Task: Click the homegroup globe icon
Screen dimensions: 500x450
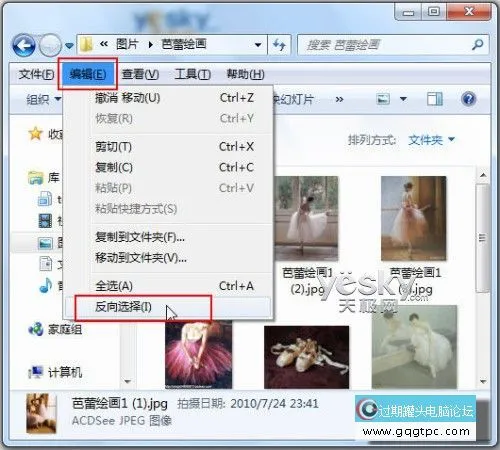Action: (36, 329)
